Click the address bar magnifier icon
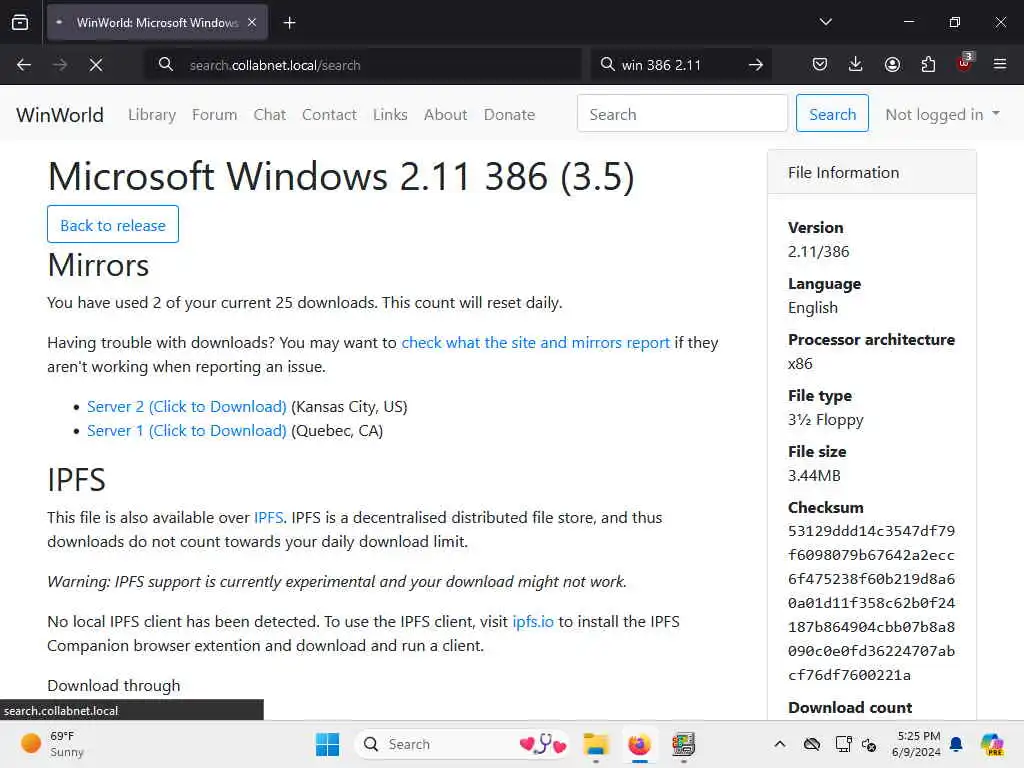 pos(166,64)
